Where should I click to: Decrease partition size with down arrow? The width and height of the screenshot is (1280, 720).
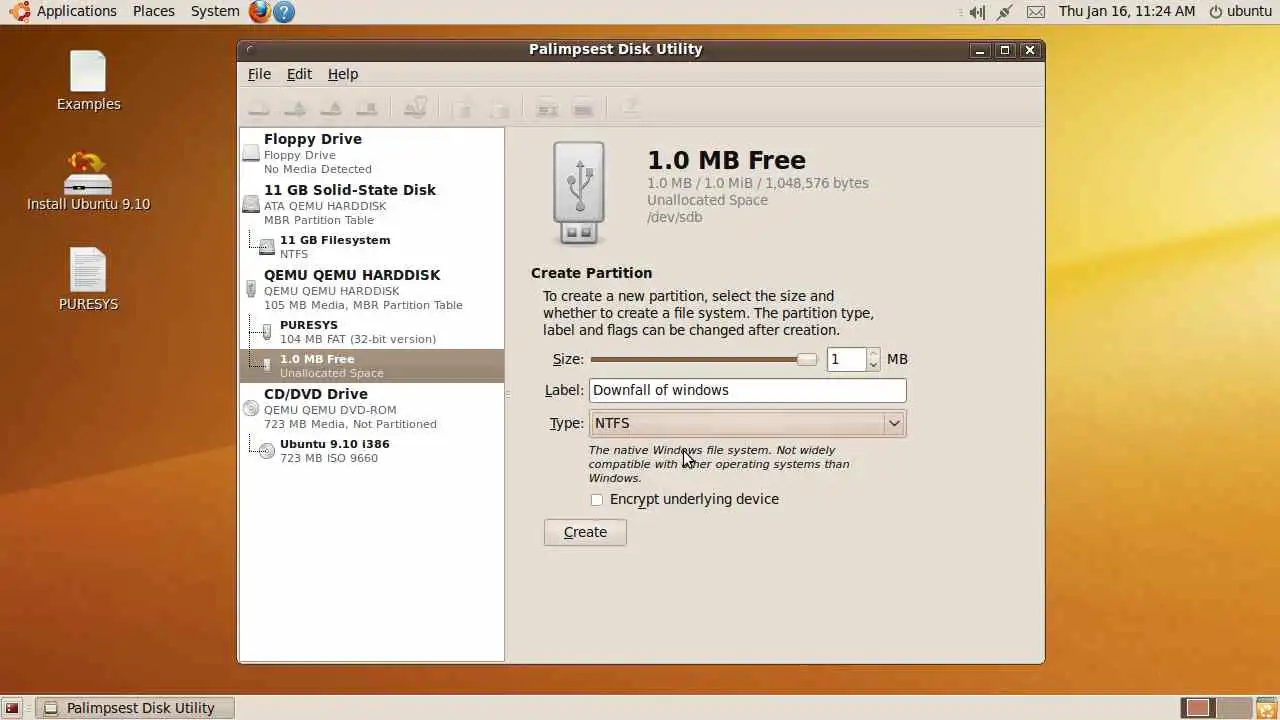pos(874,365)
